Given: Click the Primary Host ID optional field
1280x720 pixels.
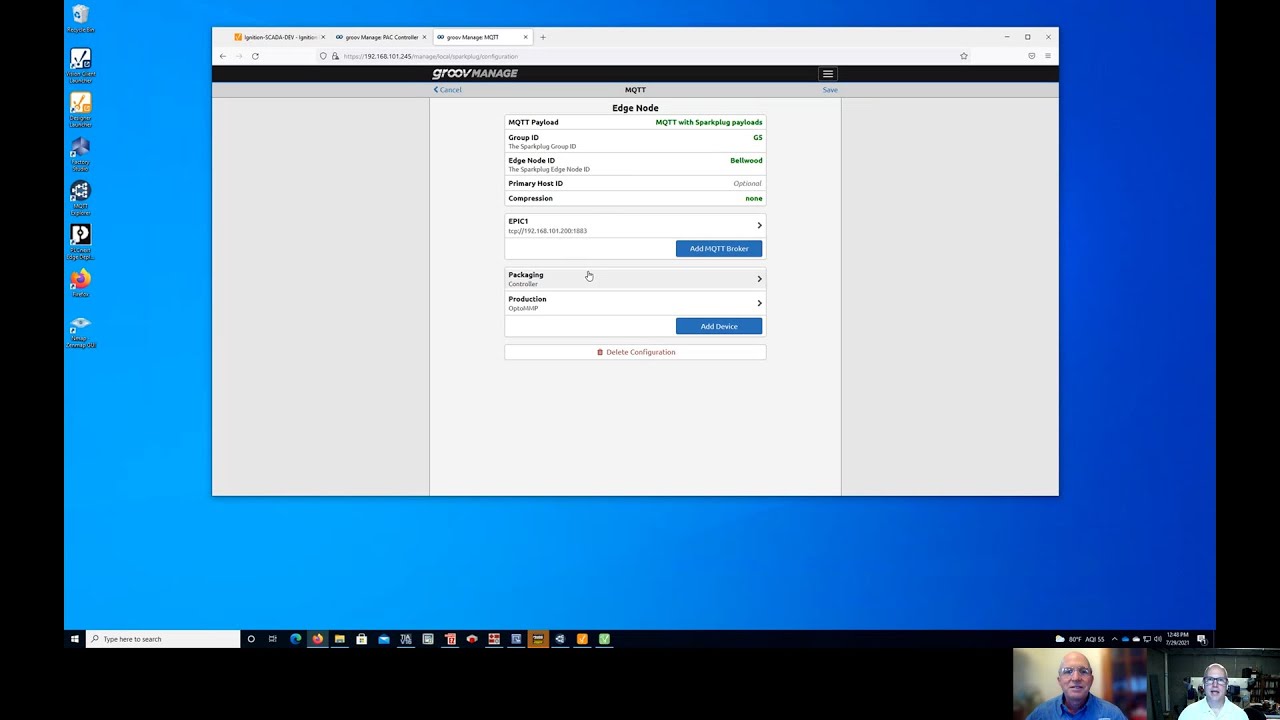Looking at the screenshot, I should point(635,183).
